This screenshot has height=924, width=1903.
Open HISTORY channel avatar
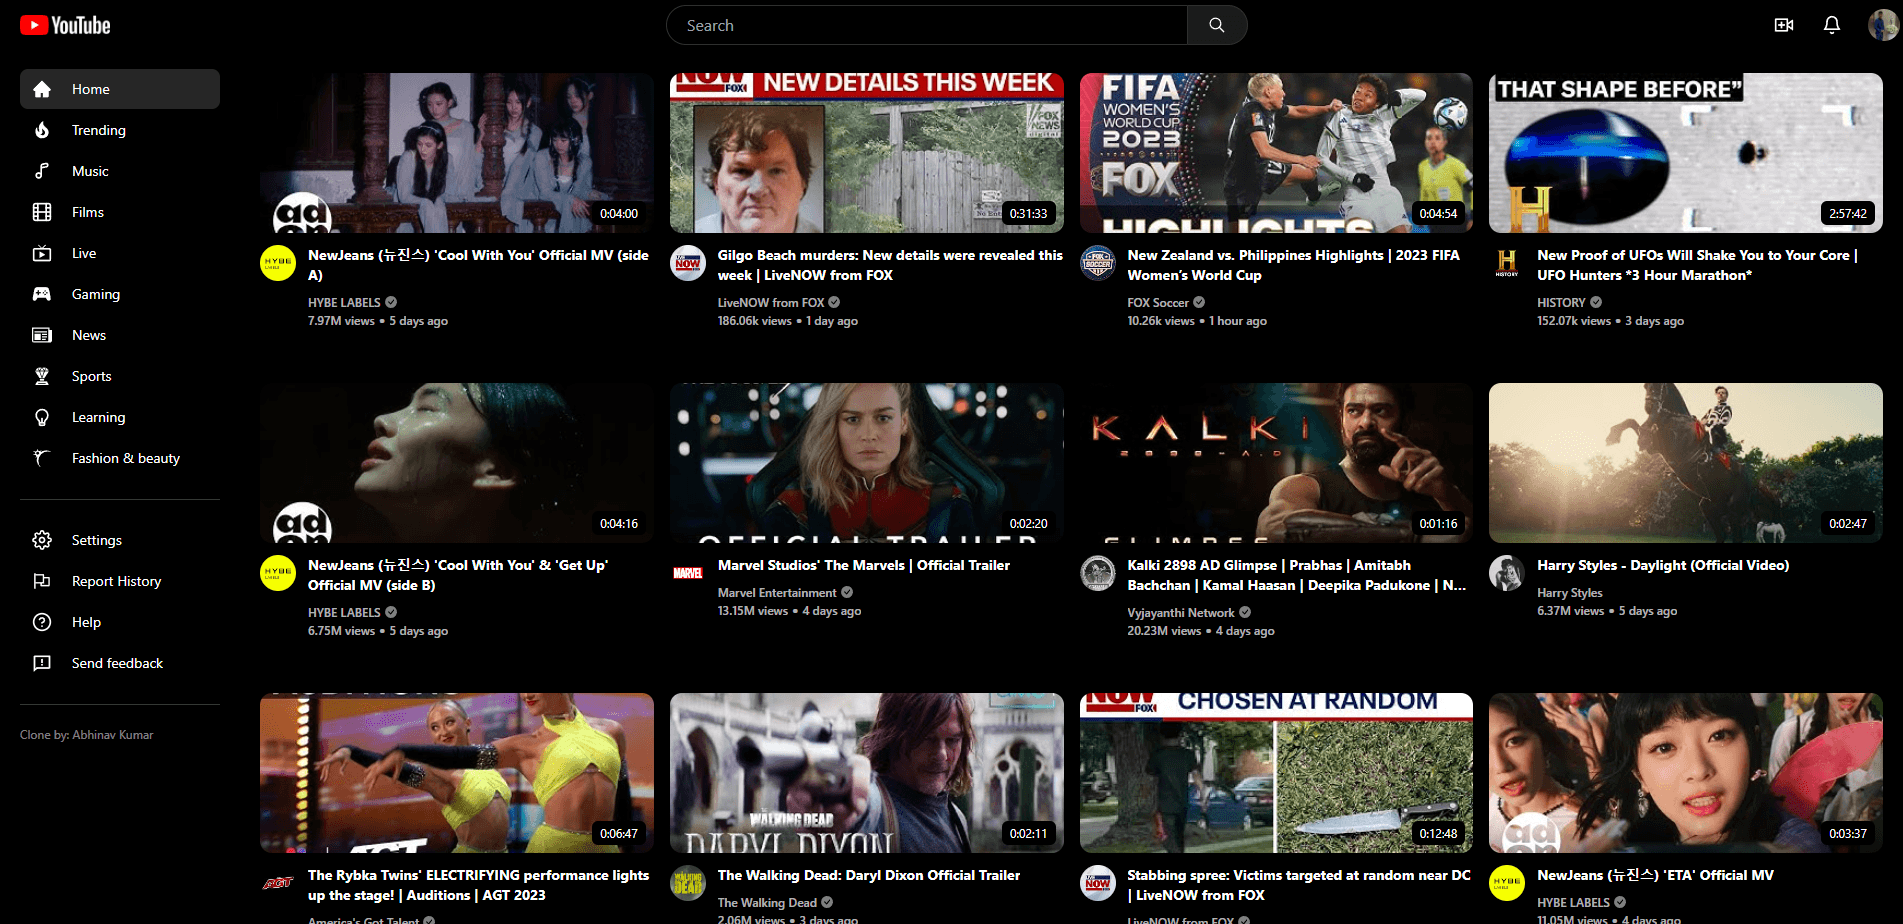pyautogui.click(x=1507, y=263)
